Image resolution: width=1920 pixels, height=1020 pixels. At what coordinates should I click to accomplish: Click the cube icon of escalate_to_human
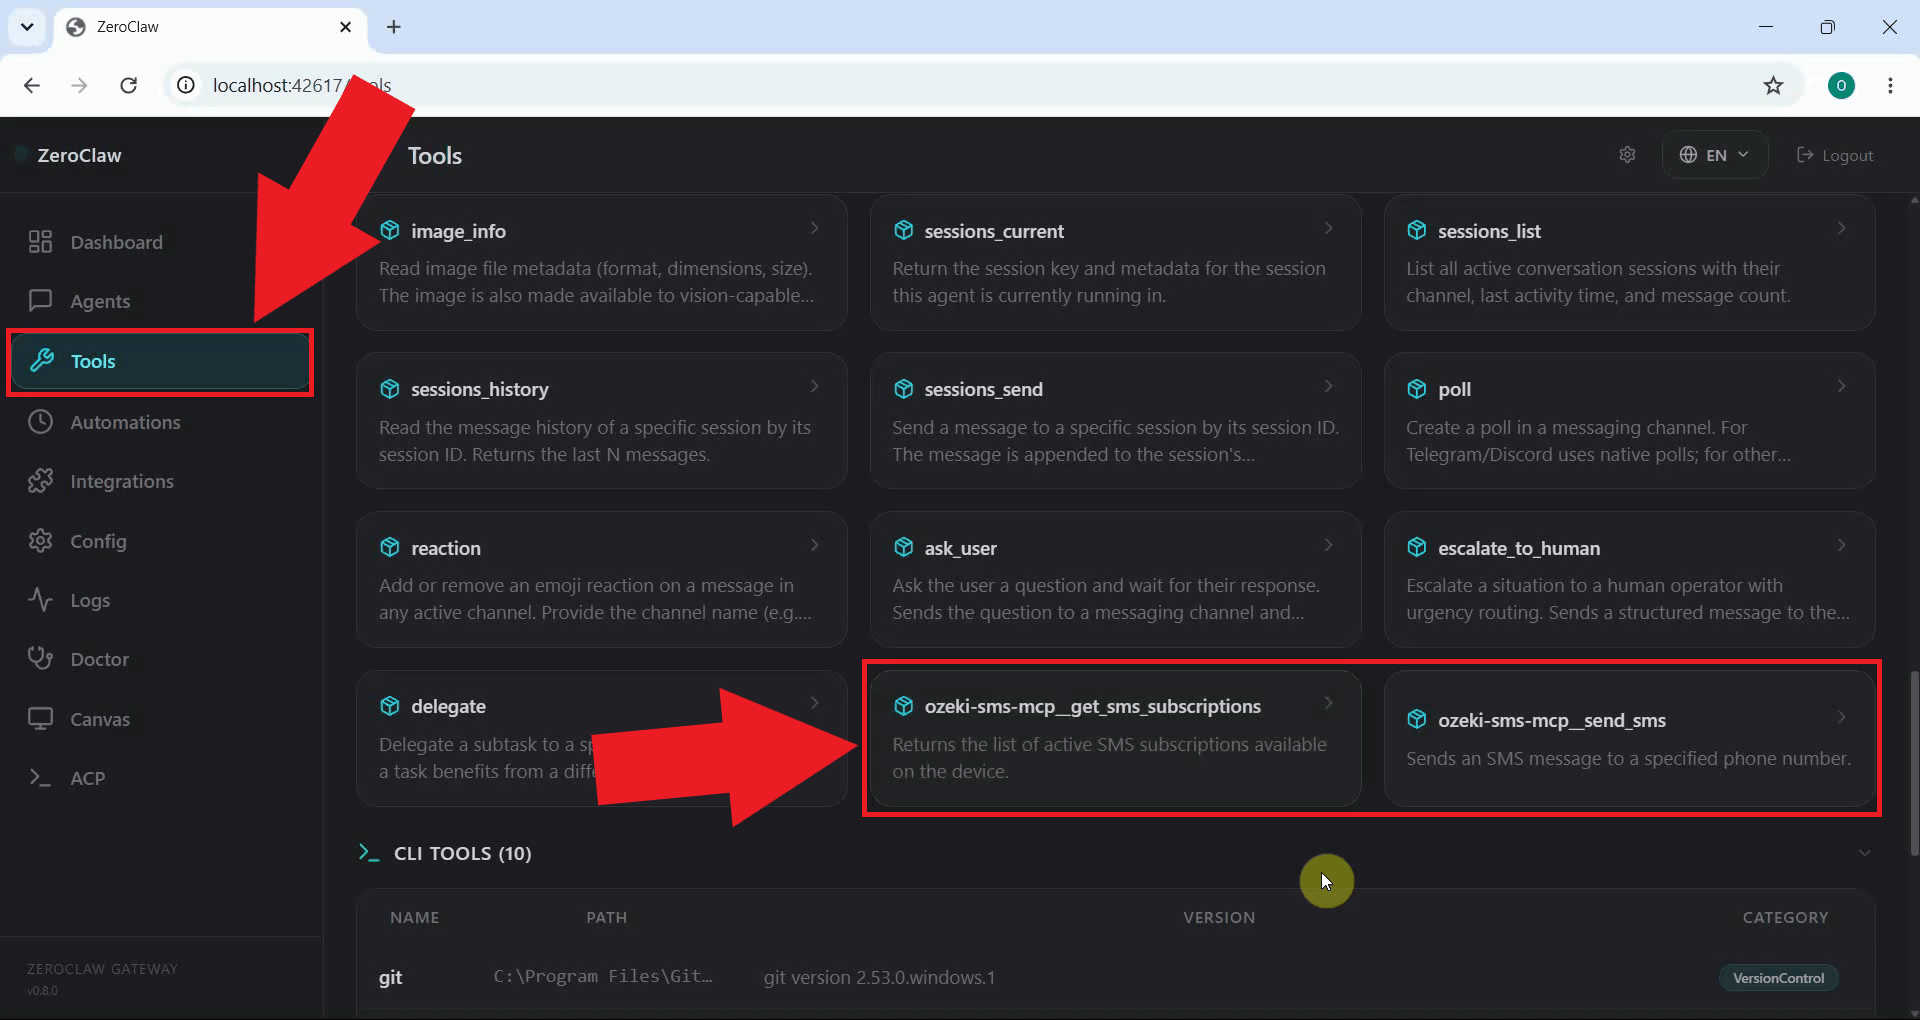(x=1417, y=548)
